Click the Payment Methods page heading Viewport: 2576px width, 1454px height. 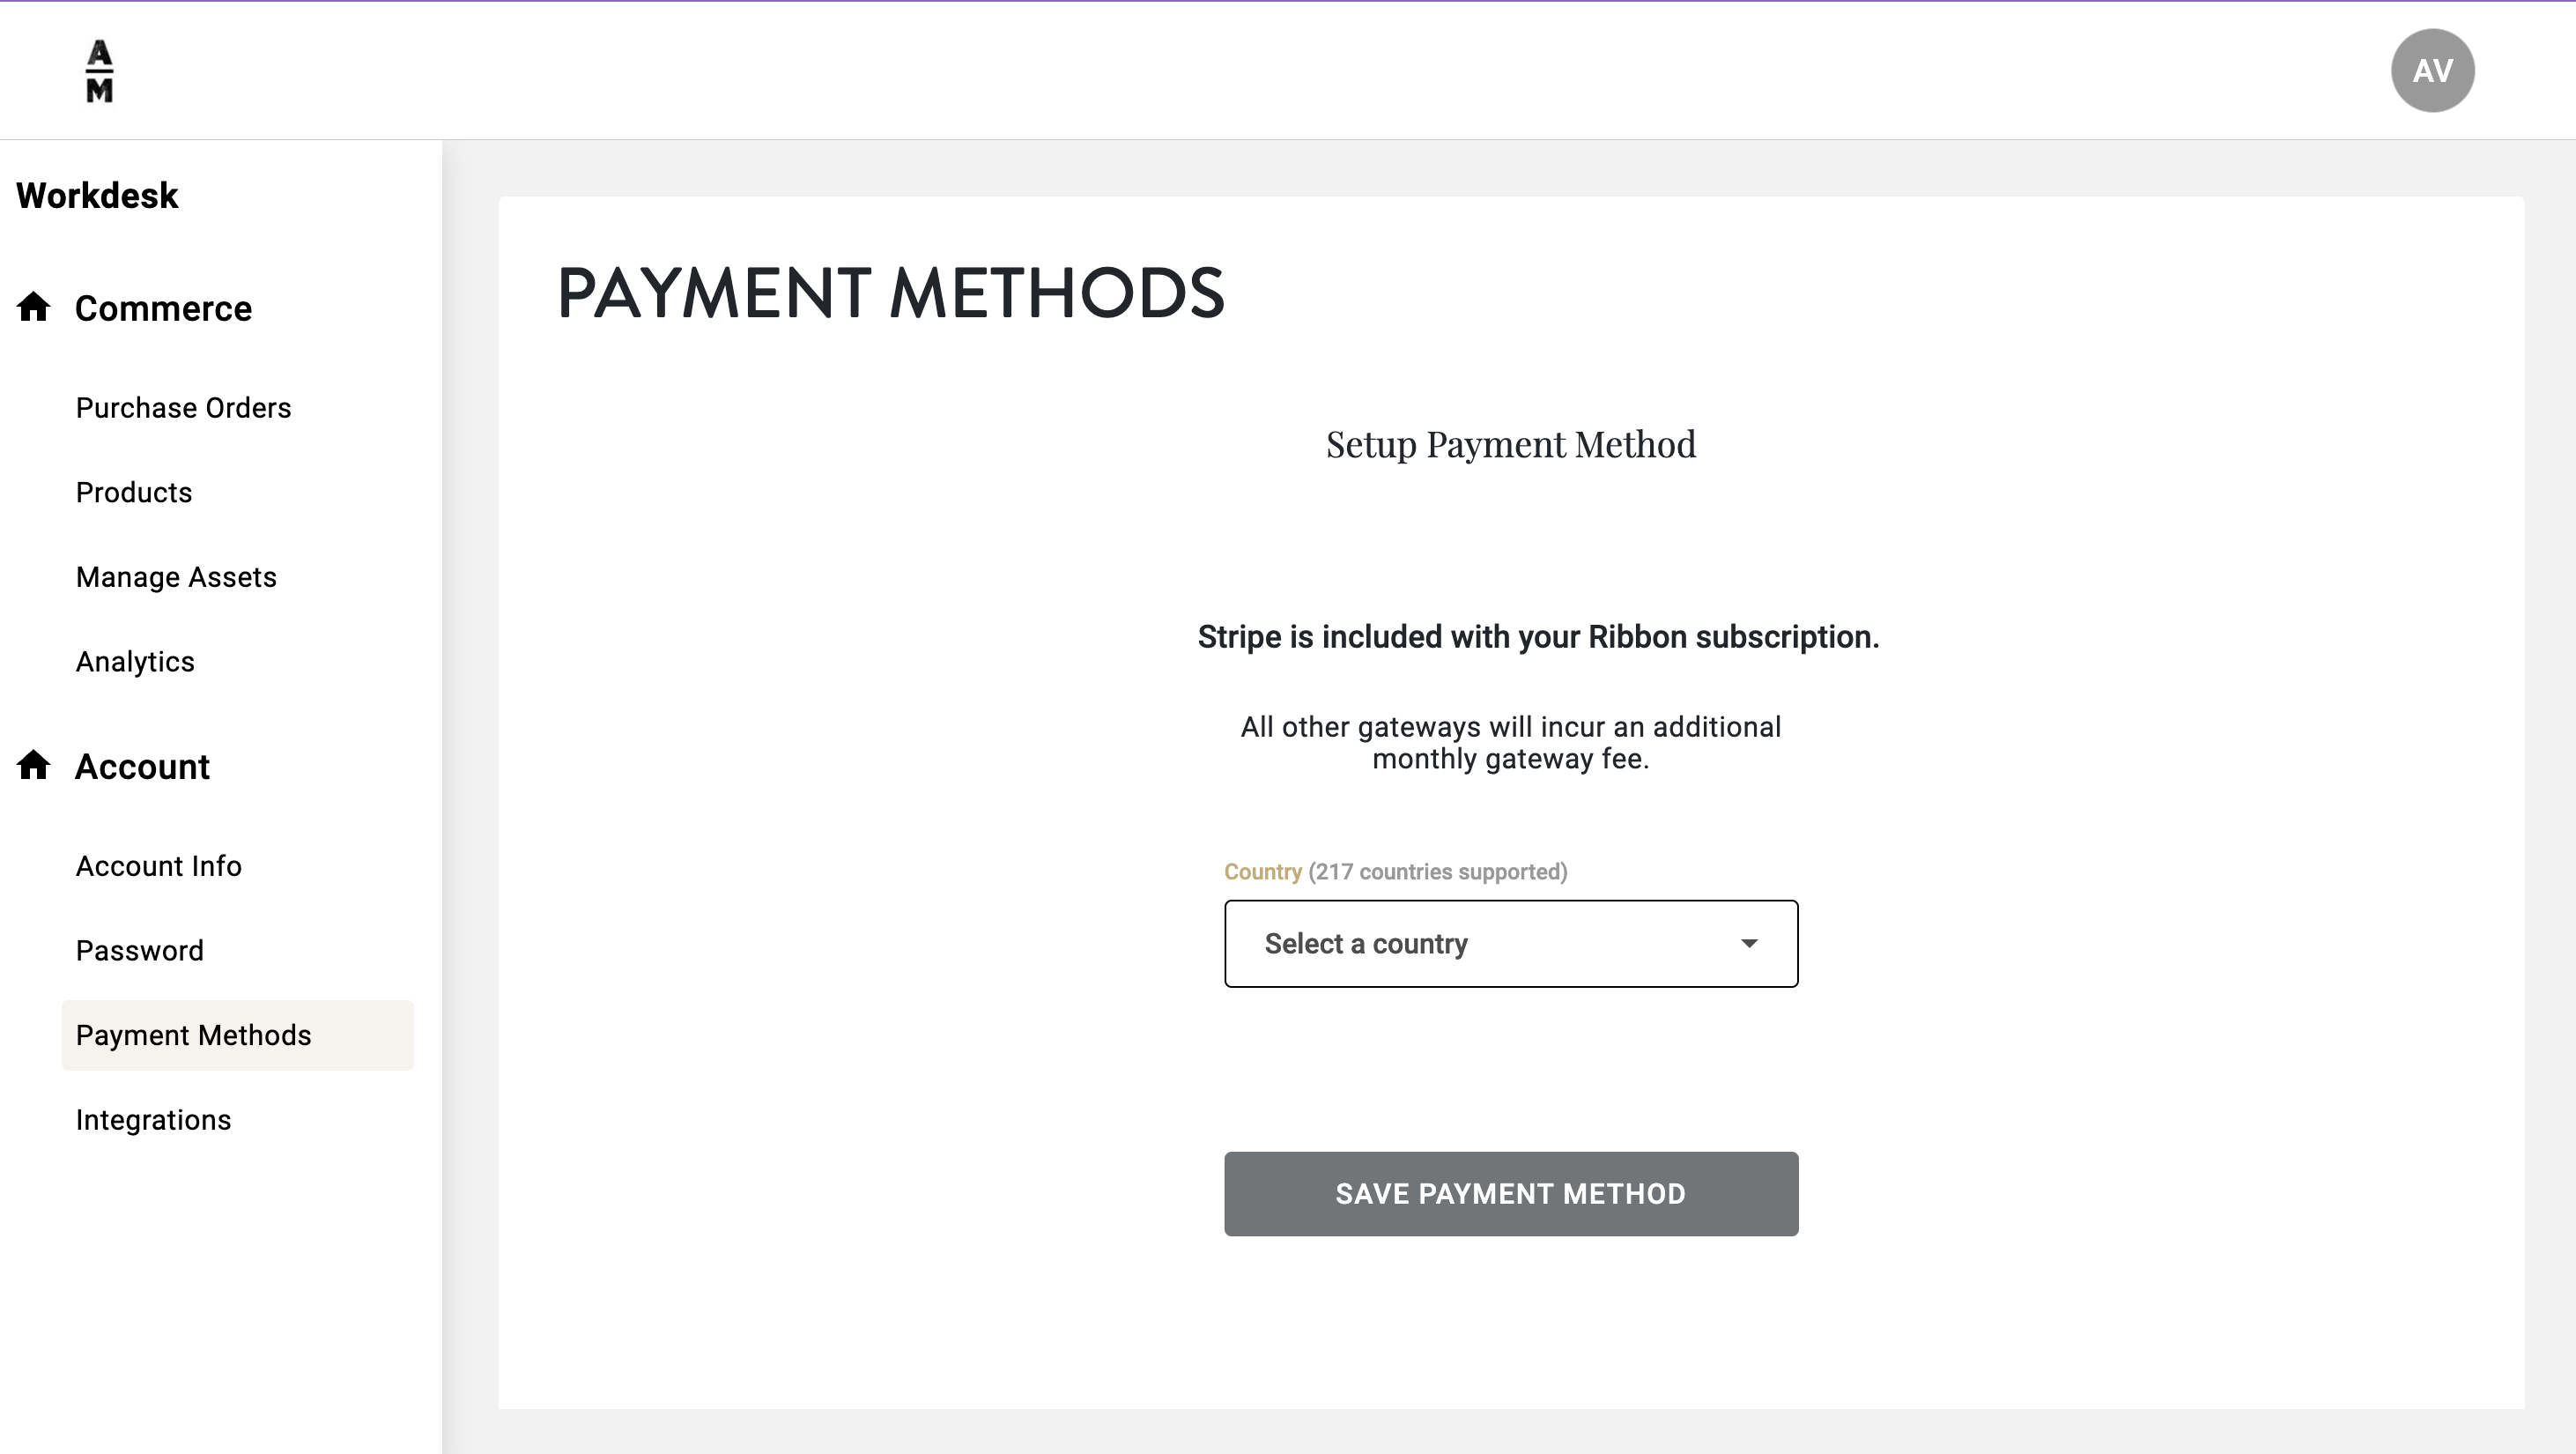coord(890,293)
